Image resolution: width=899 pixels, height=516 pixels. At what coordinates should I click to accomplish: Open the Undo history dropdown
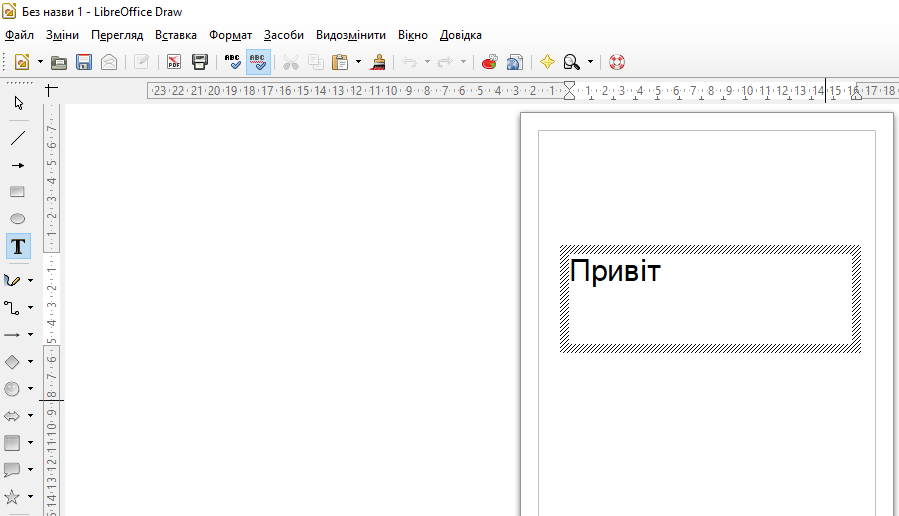(x=427, y=62)
